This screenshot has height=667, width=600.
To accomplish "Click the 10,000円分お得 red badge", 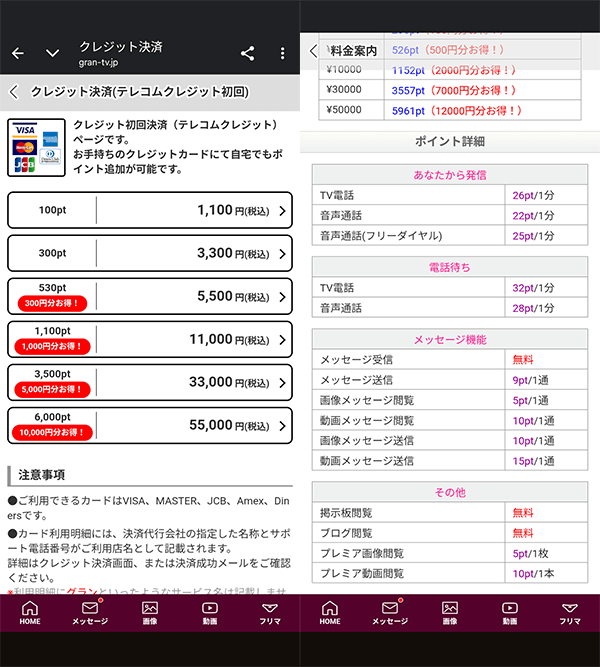I will 52,432.
